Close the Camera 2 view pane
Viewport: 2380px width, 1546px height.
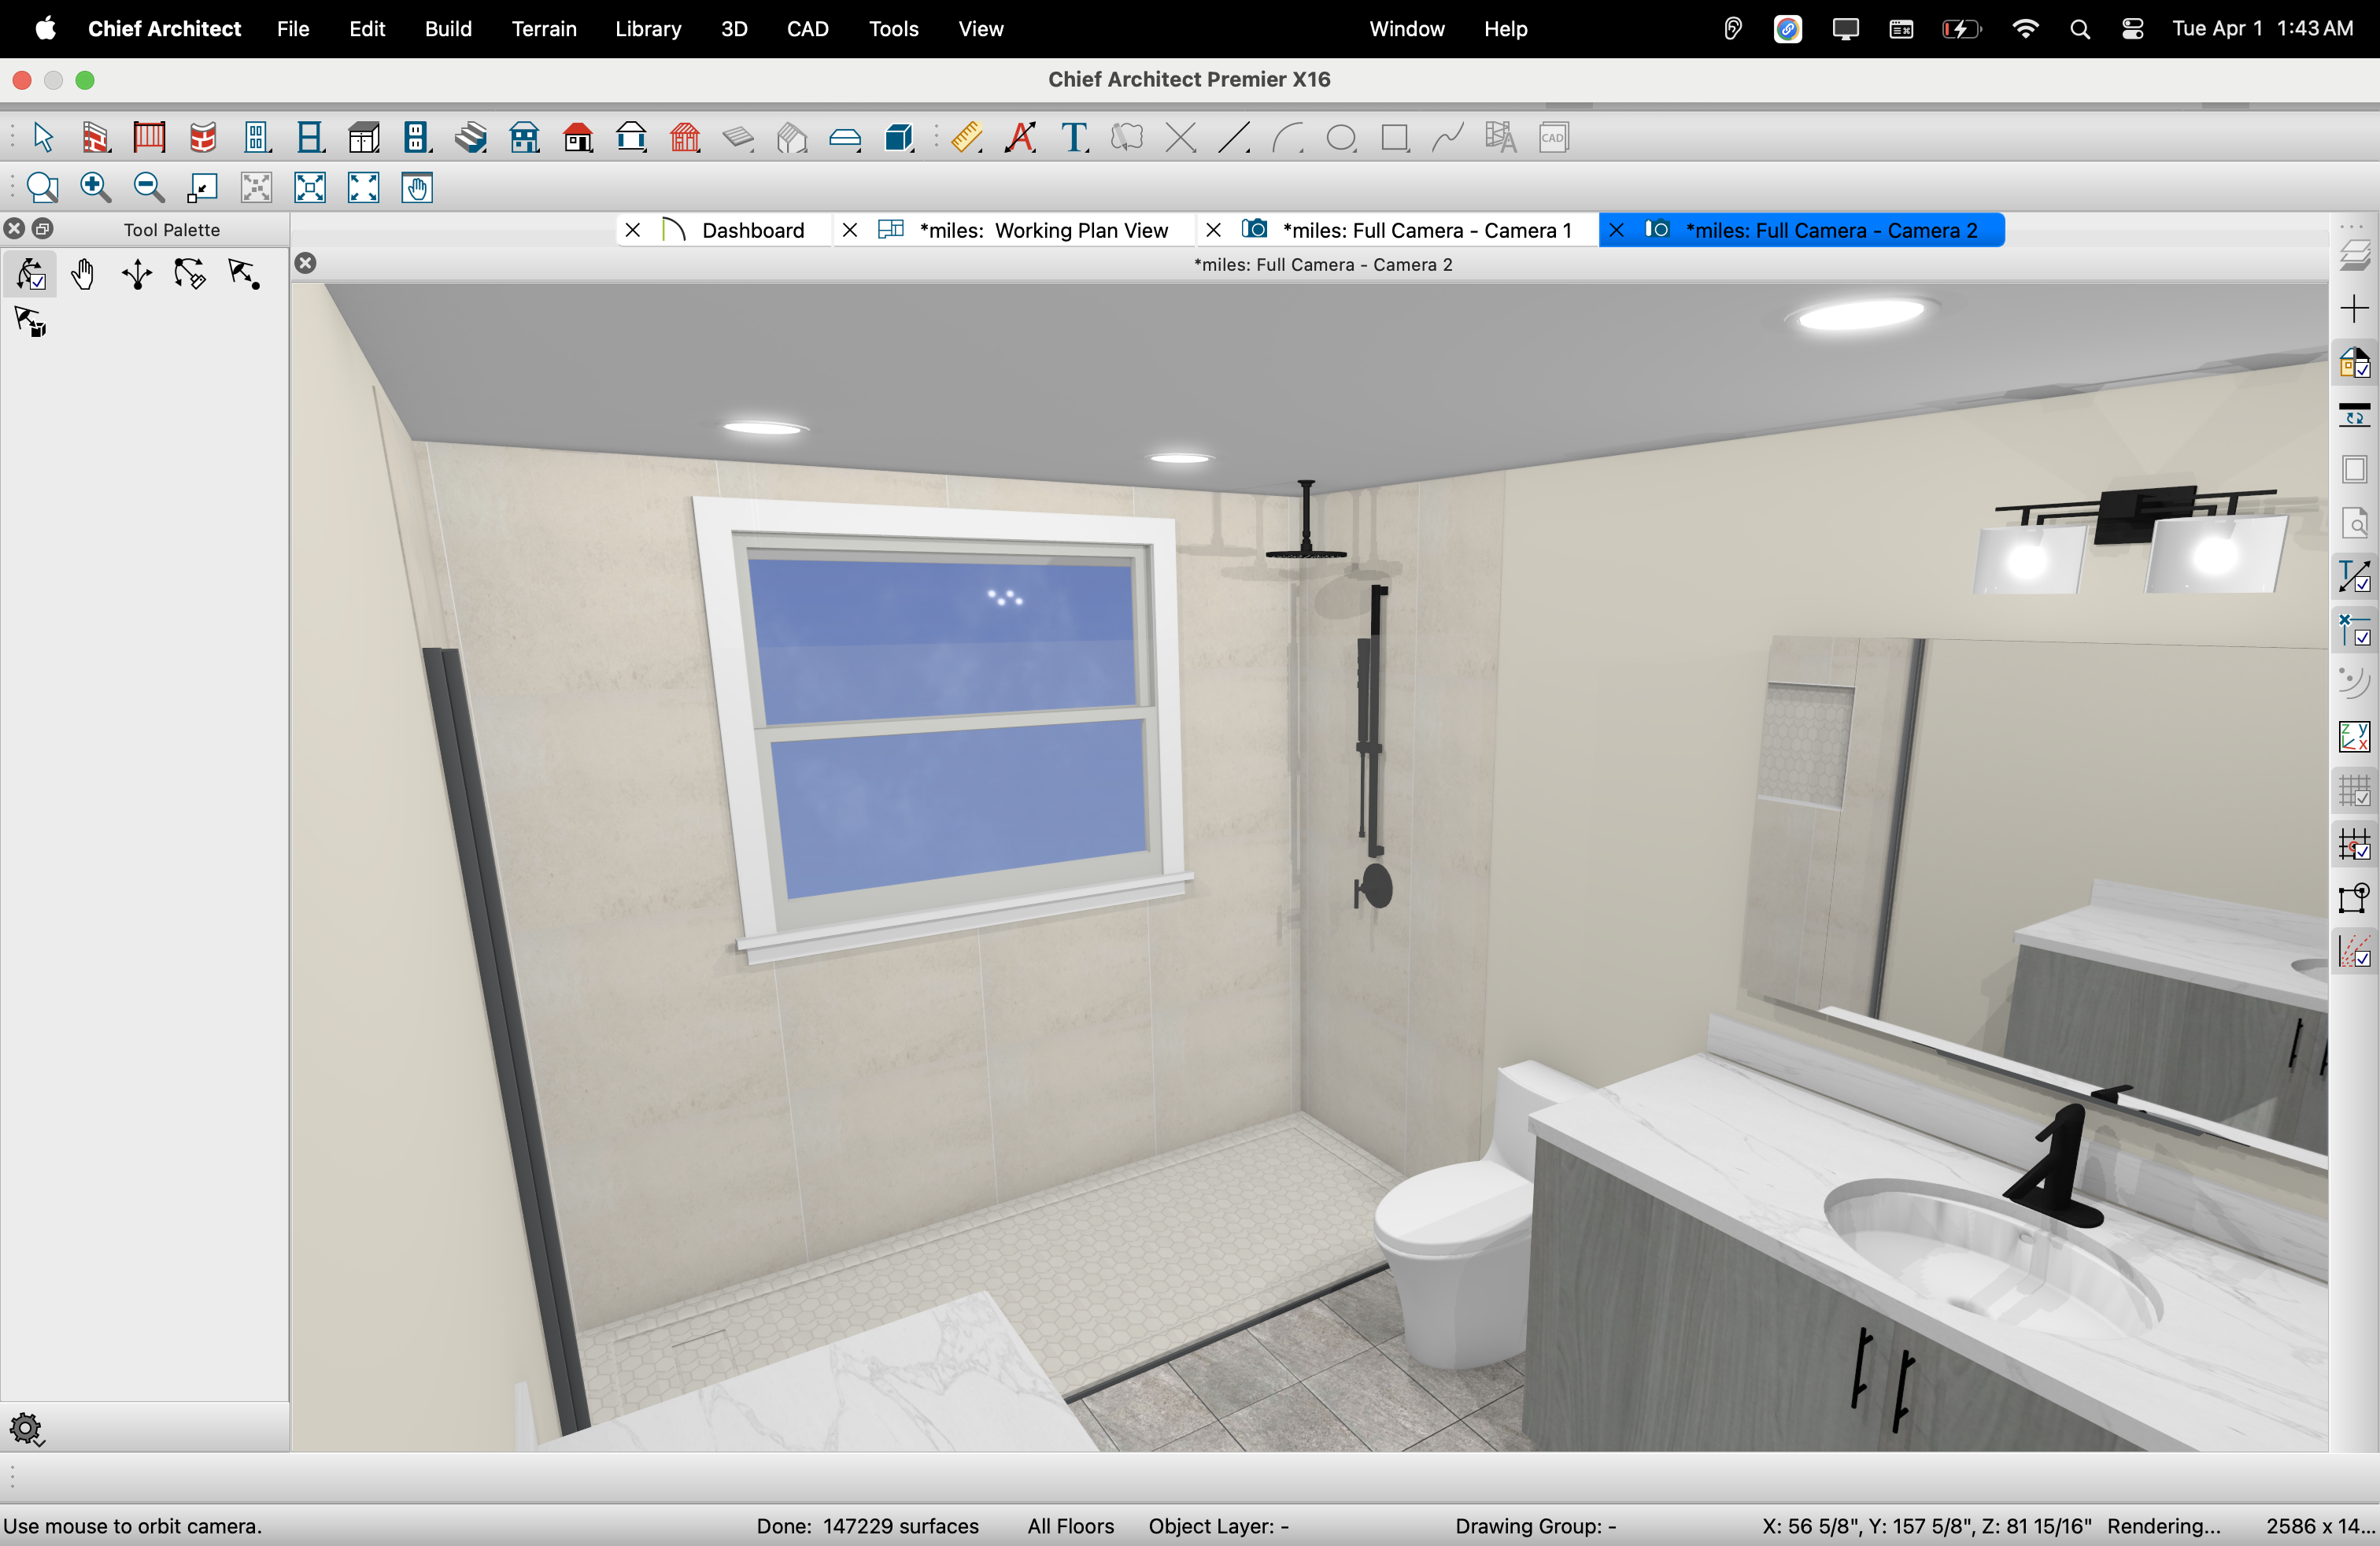click(306, 264)
